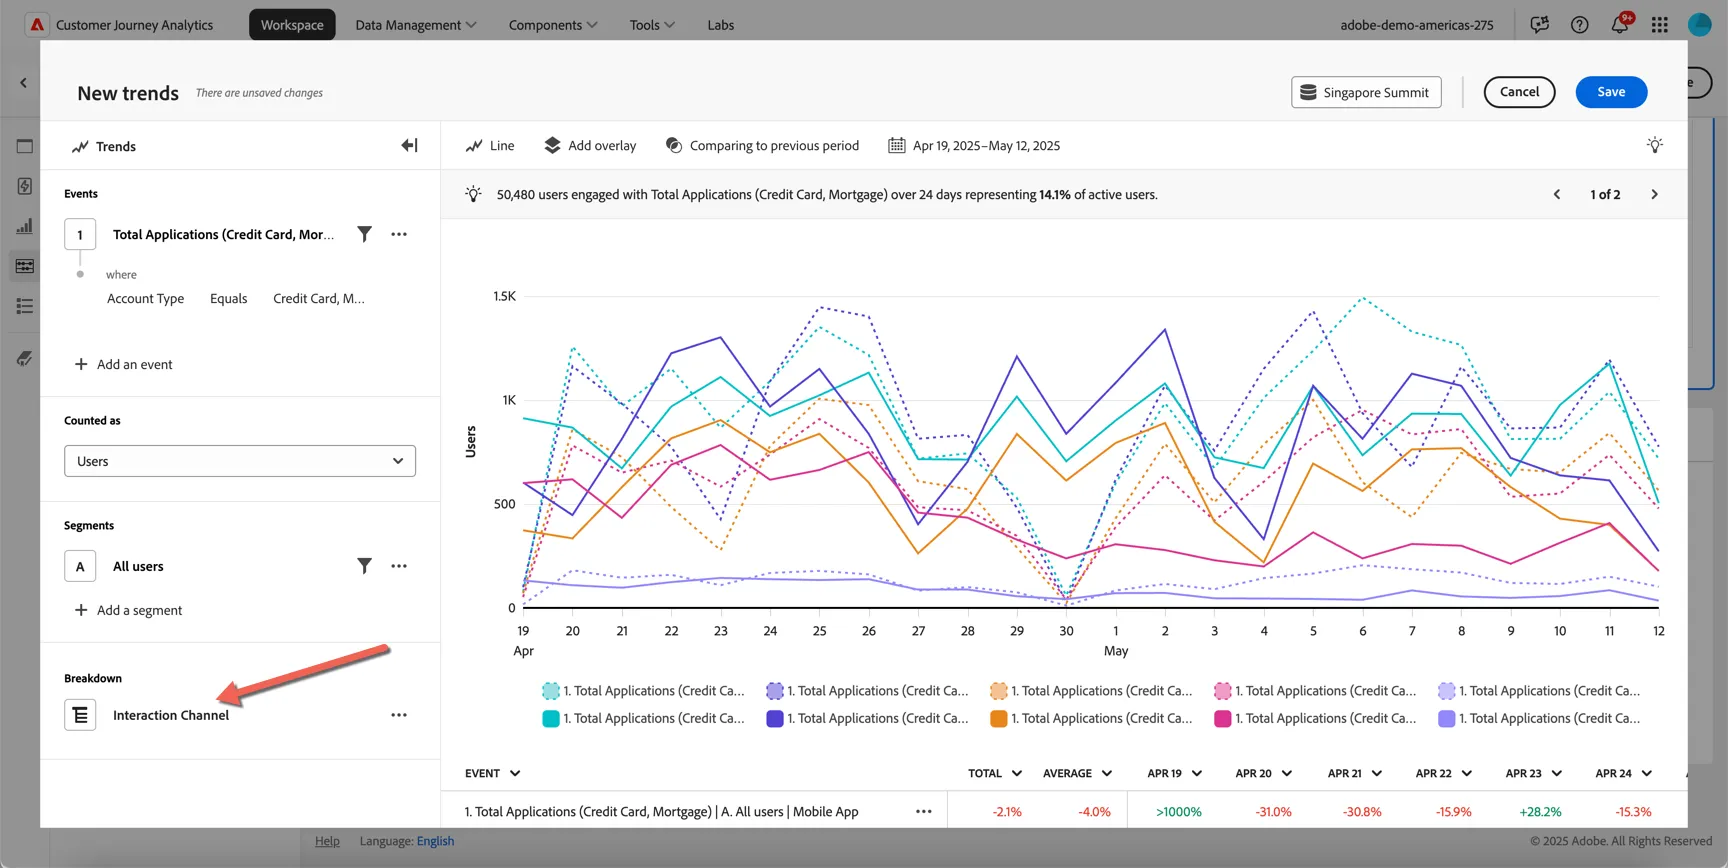Show the previous insight
Image resolution: width=1728 pixels, height=868 pixels.
pos(1557,195)
